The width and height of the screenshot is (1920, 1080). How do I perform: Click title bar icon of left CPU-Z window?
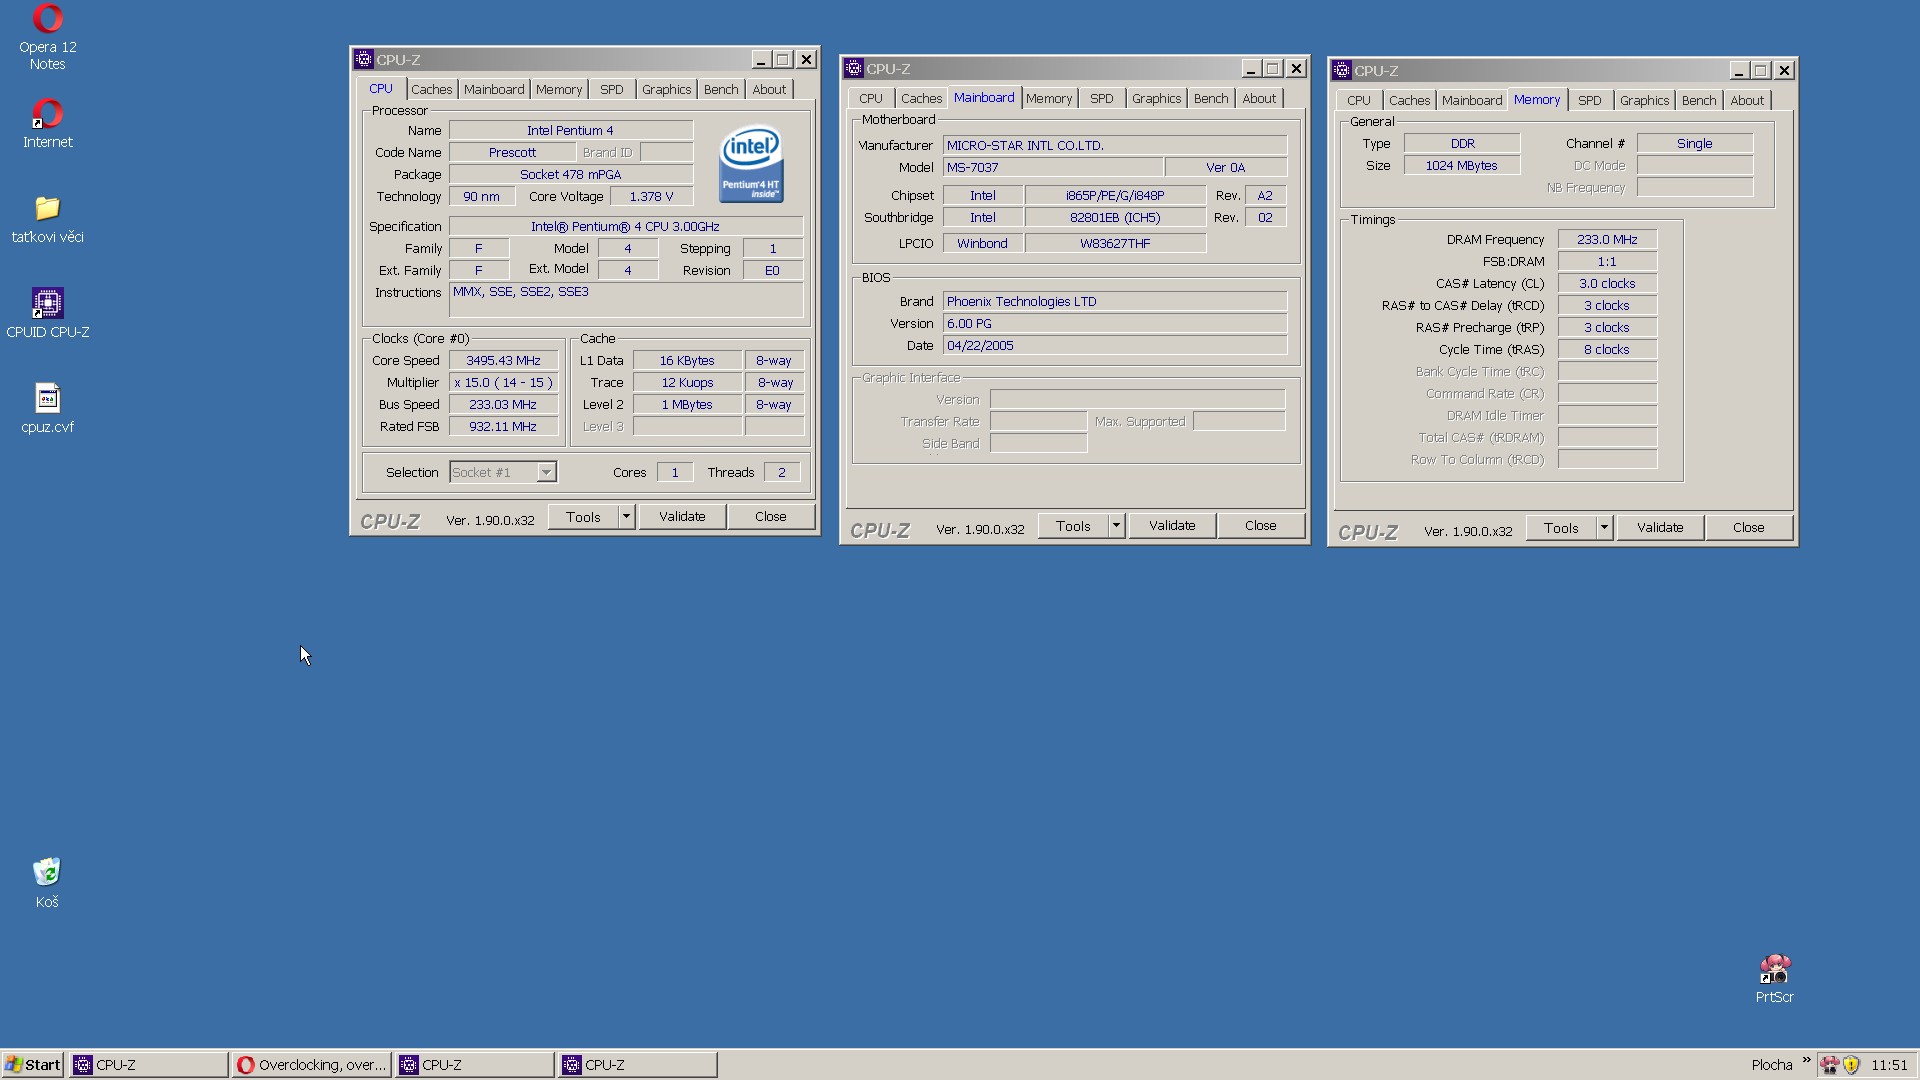point(364,59)
